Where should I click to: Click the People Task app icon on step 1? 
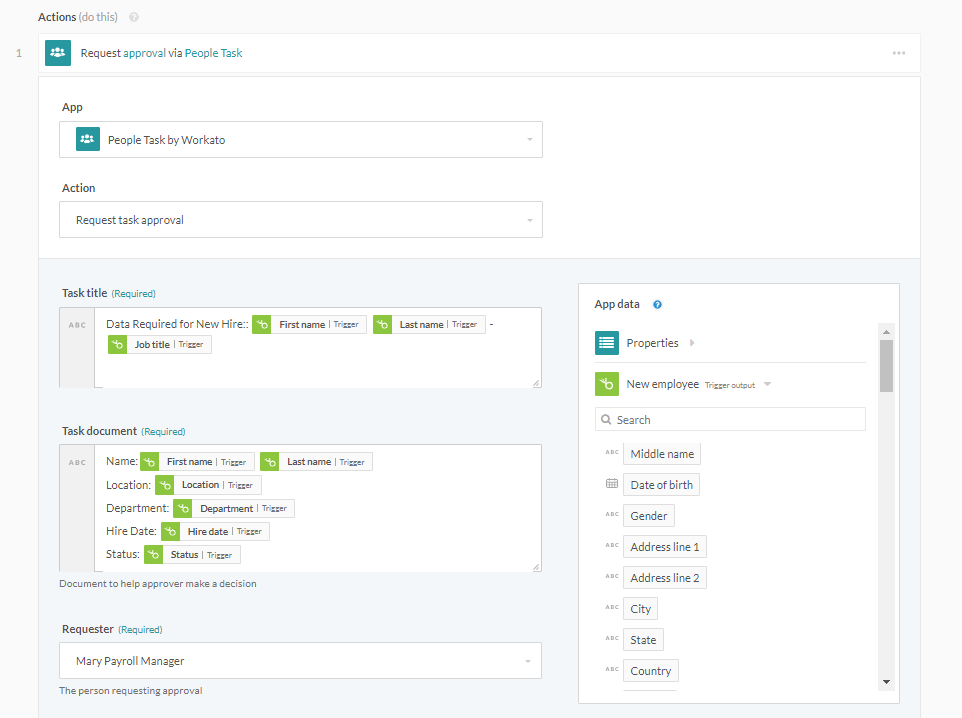coord(57,52)
